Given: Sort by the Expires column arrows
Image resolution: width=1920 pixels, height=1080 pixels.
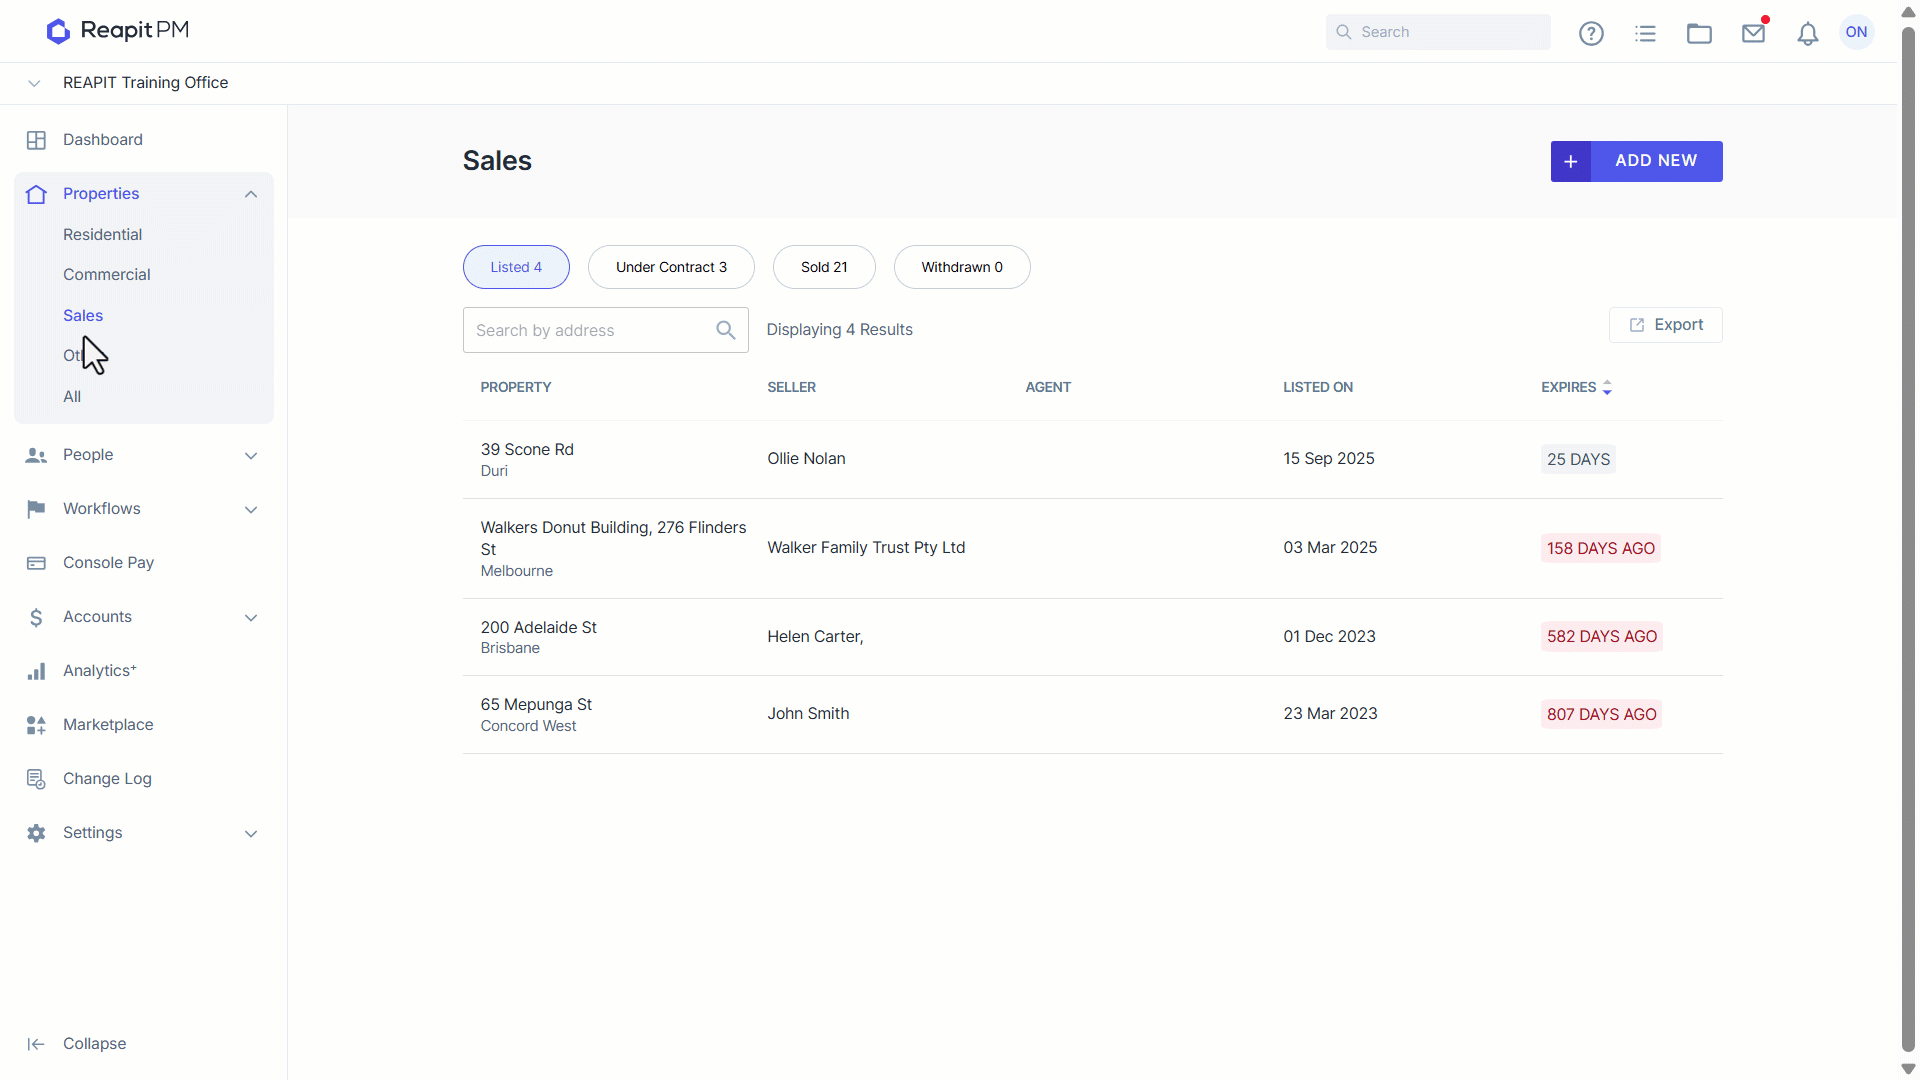Looking at the screenshot, I should click(x=1607, y=388).
